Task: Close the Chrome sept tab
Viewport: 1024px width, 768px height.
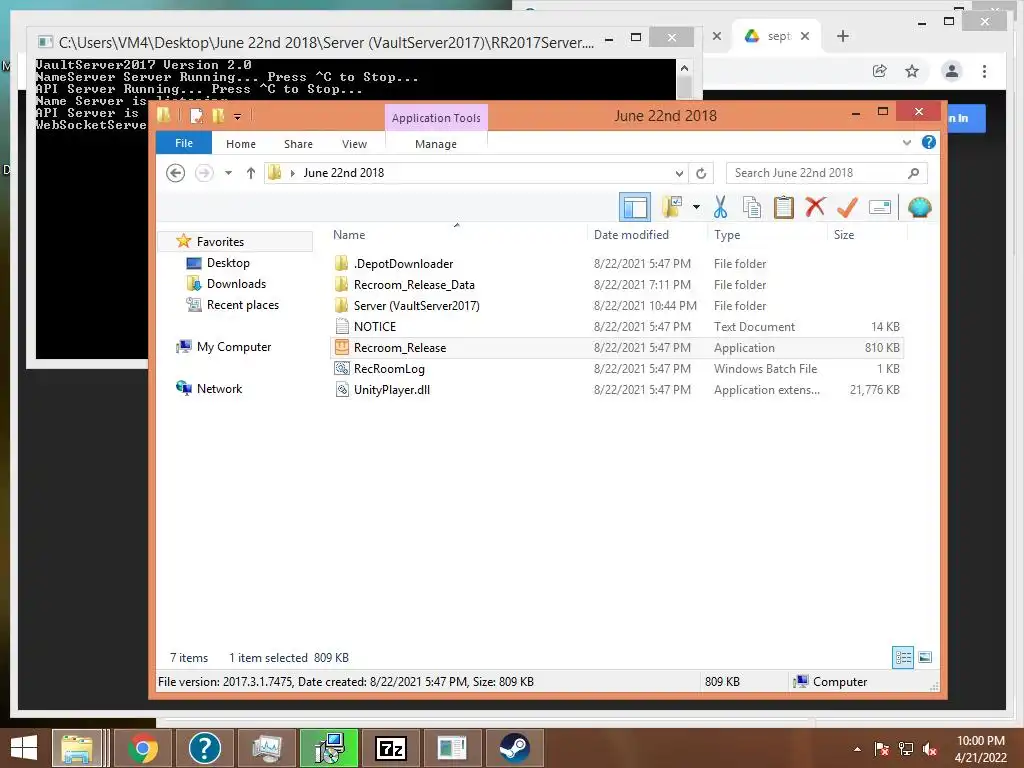Action: pyautogui.click(x=805, y=36)
